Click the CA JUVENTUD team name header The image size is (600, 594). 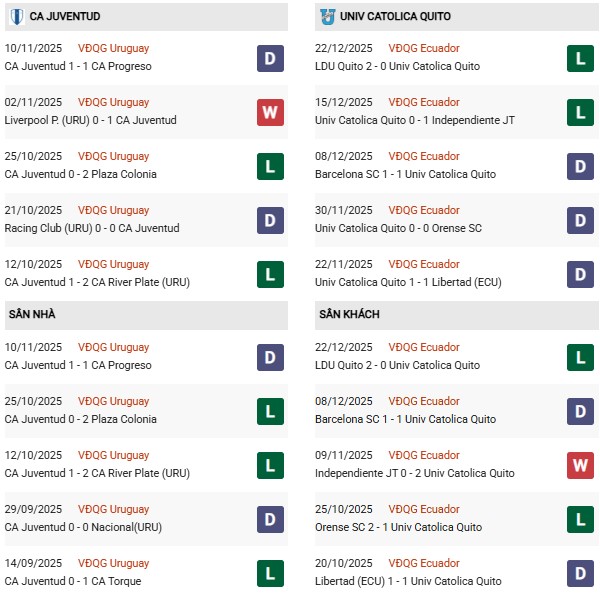coord(66,16)
